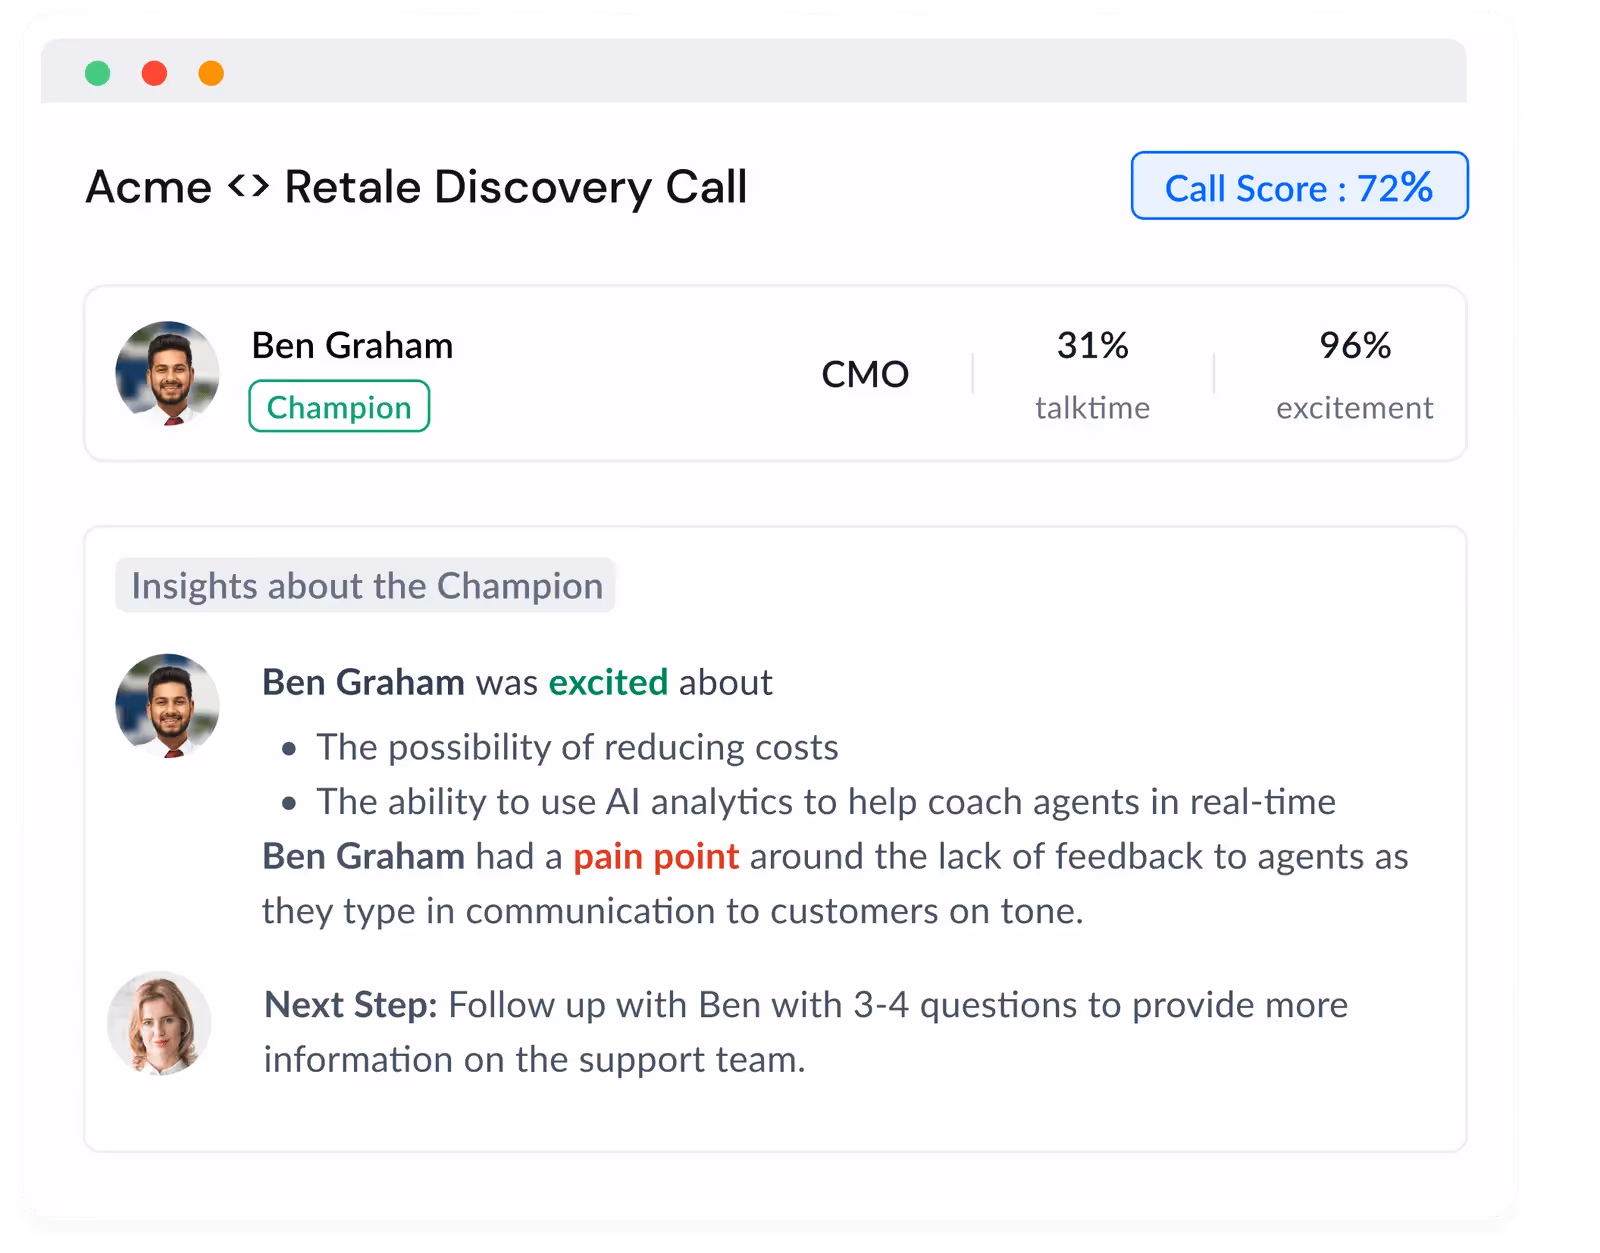
Task: Click the woman's avatar beside Next Step
Action: tap(159, 1023)
